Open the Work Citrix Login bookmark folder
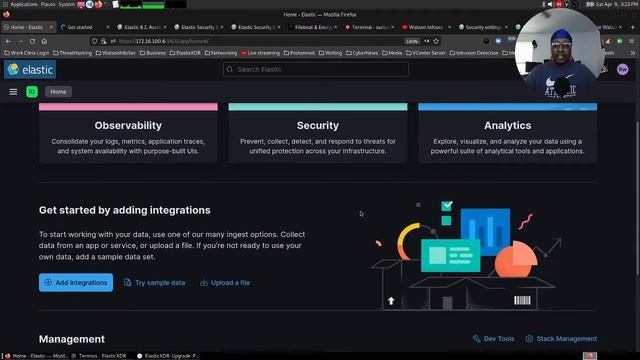The width and height of the screenshot is (640, 360). point(27,53)
